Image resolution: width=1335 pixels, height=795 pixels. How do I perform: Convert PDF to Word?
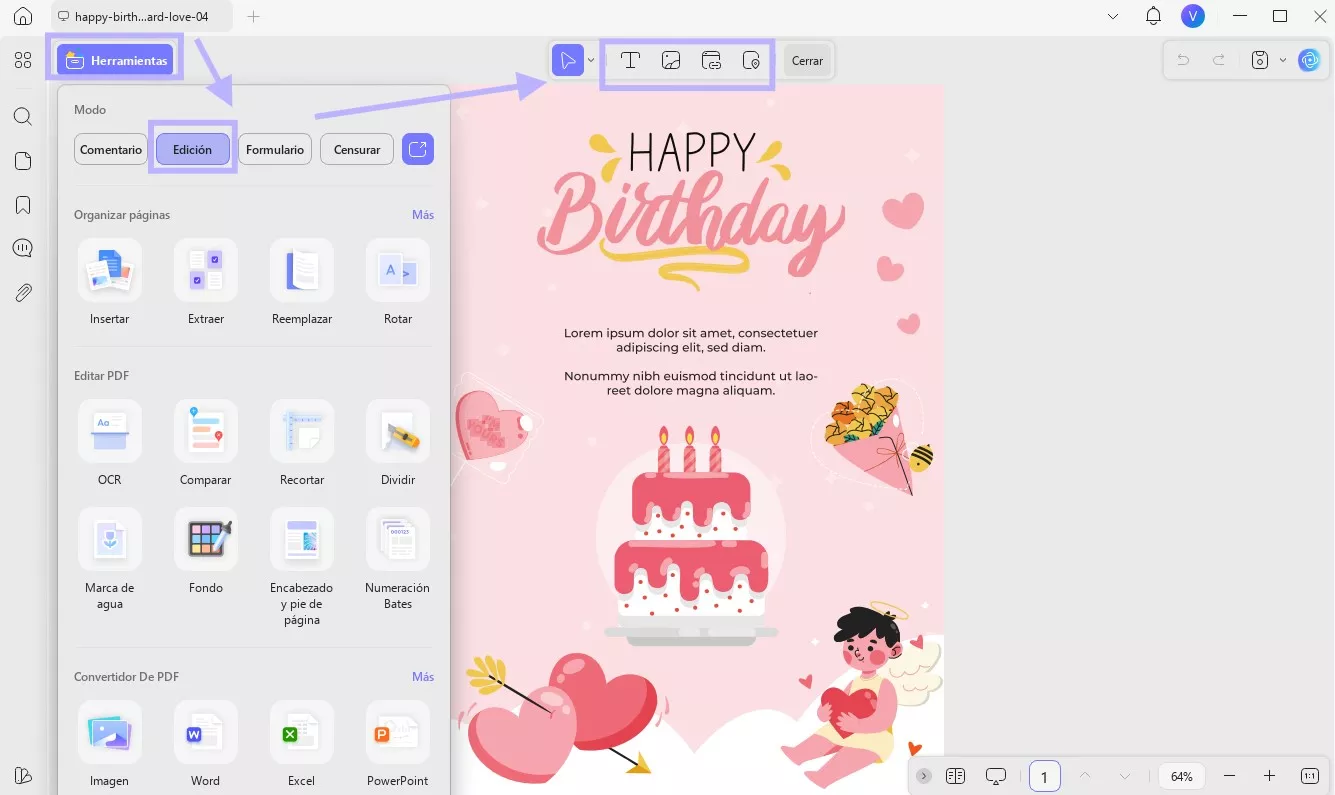(x=206, y=744)
